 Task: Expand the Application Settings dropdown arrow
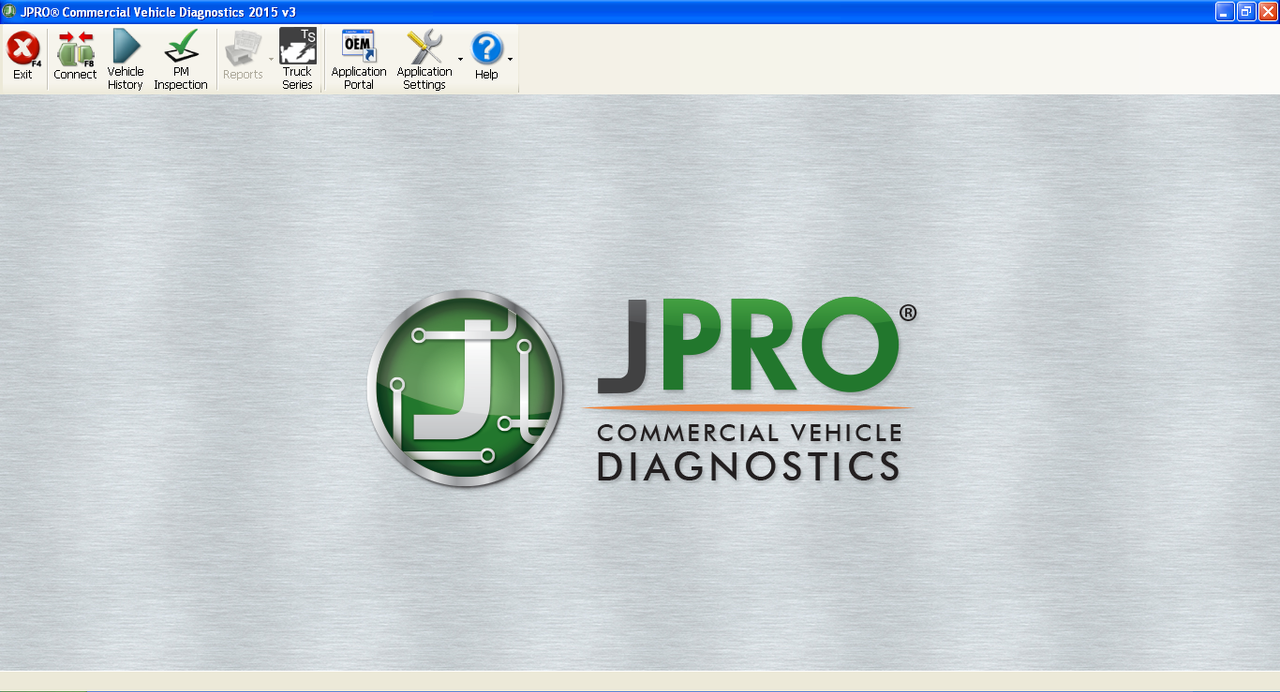tap(461, 60)
